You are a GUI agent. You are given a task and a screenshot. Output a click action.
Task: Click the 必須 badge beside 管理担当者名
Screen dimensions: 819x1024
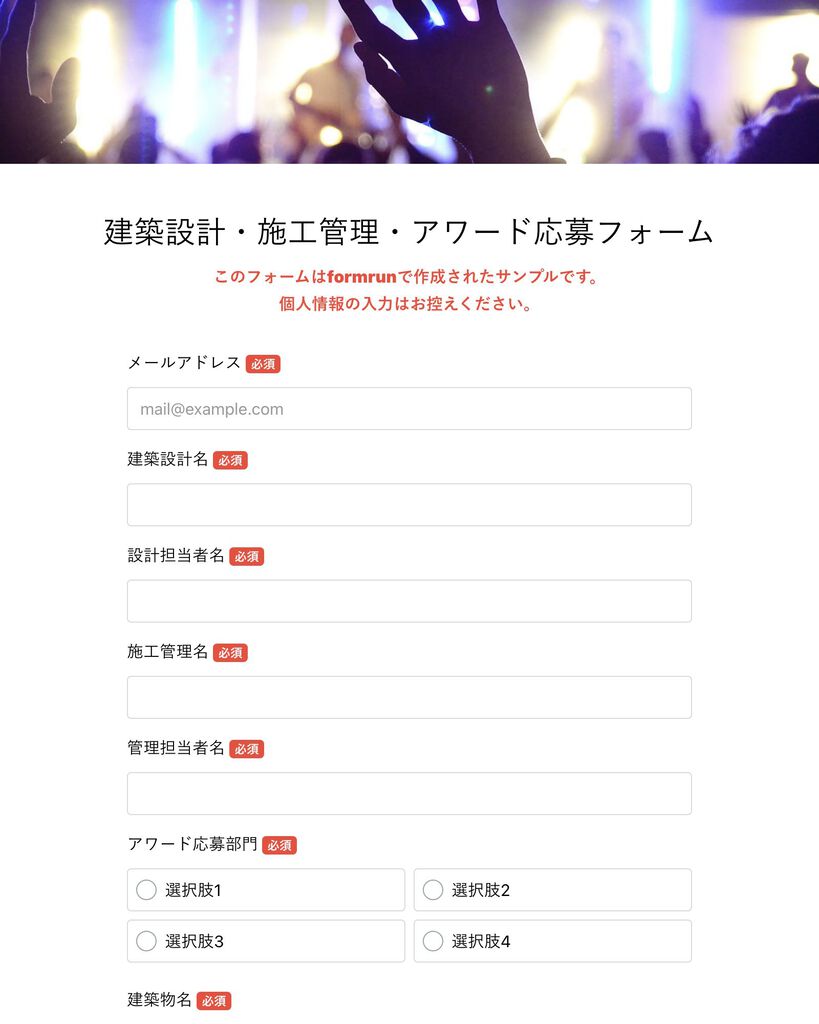pos(246,749)
